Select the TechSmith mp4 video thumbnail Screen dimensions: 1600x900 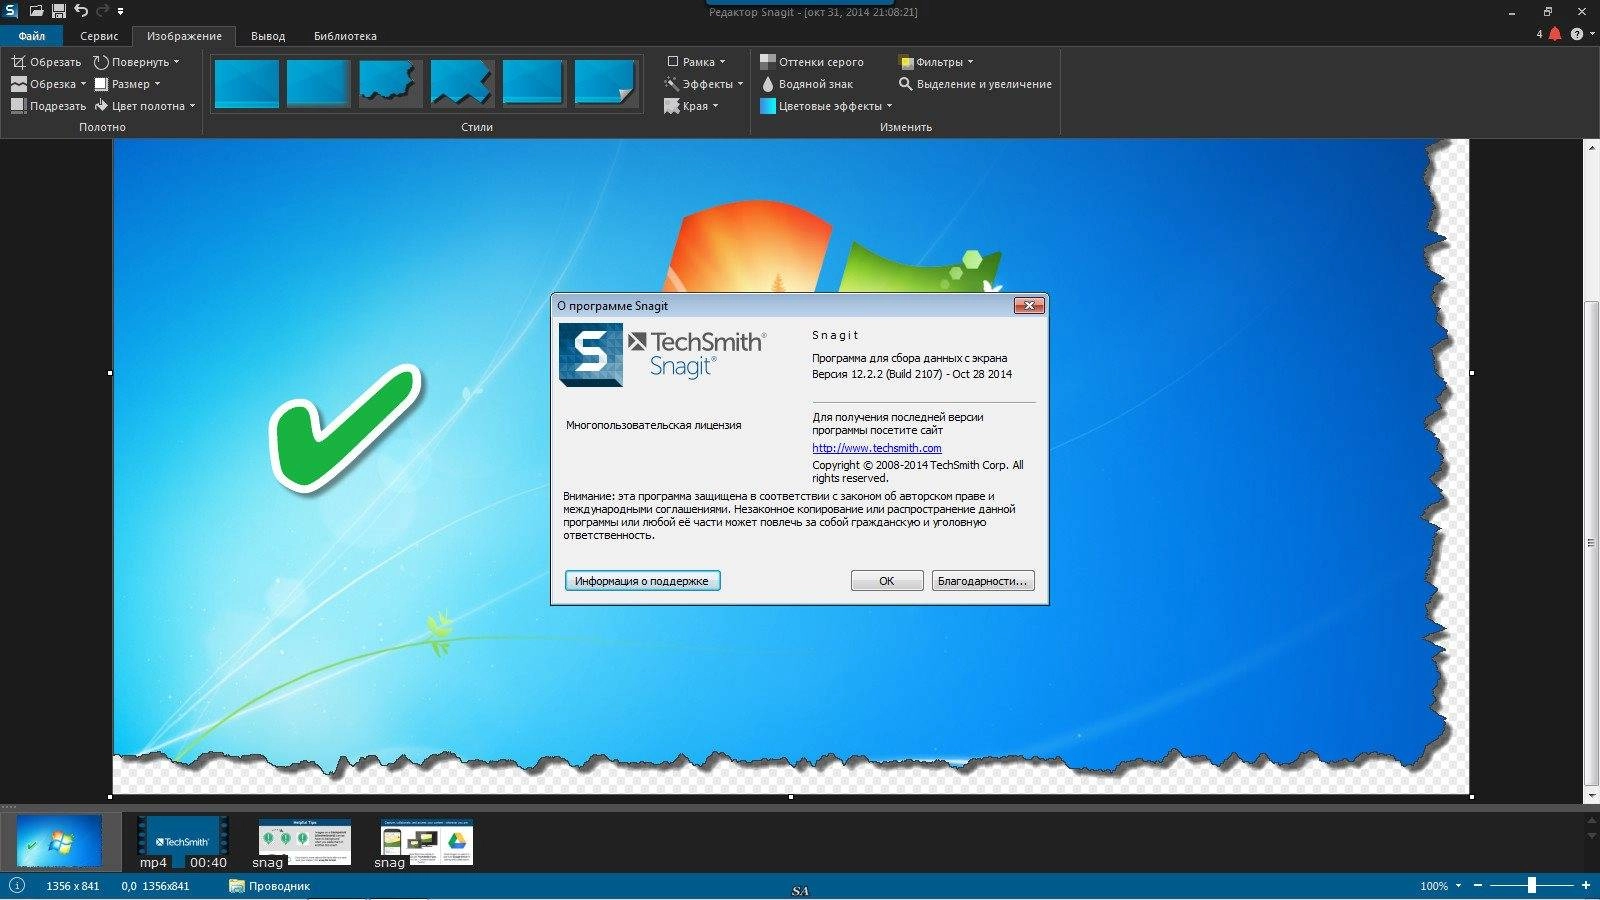pyautogui.click(x=183, y=842)
